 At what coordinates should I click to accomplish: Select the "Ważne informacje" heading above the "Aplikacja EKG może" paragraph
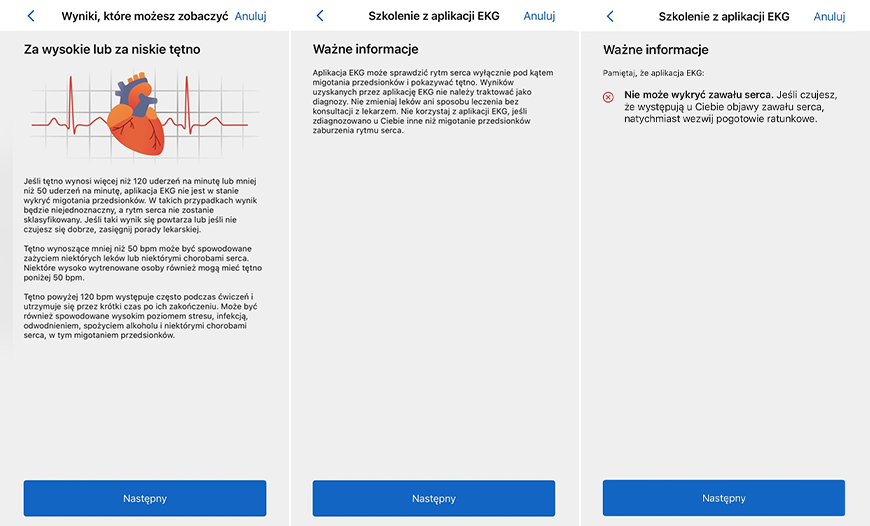point(366,49)
